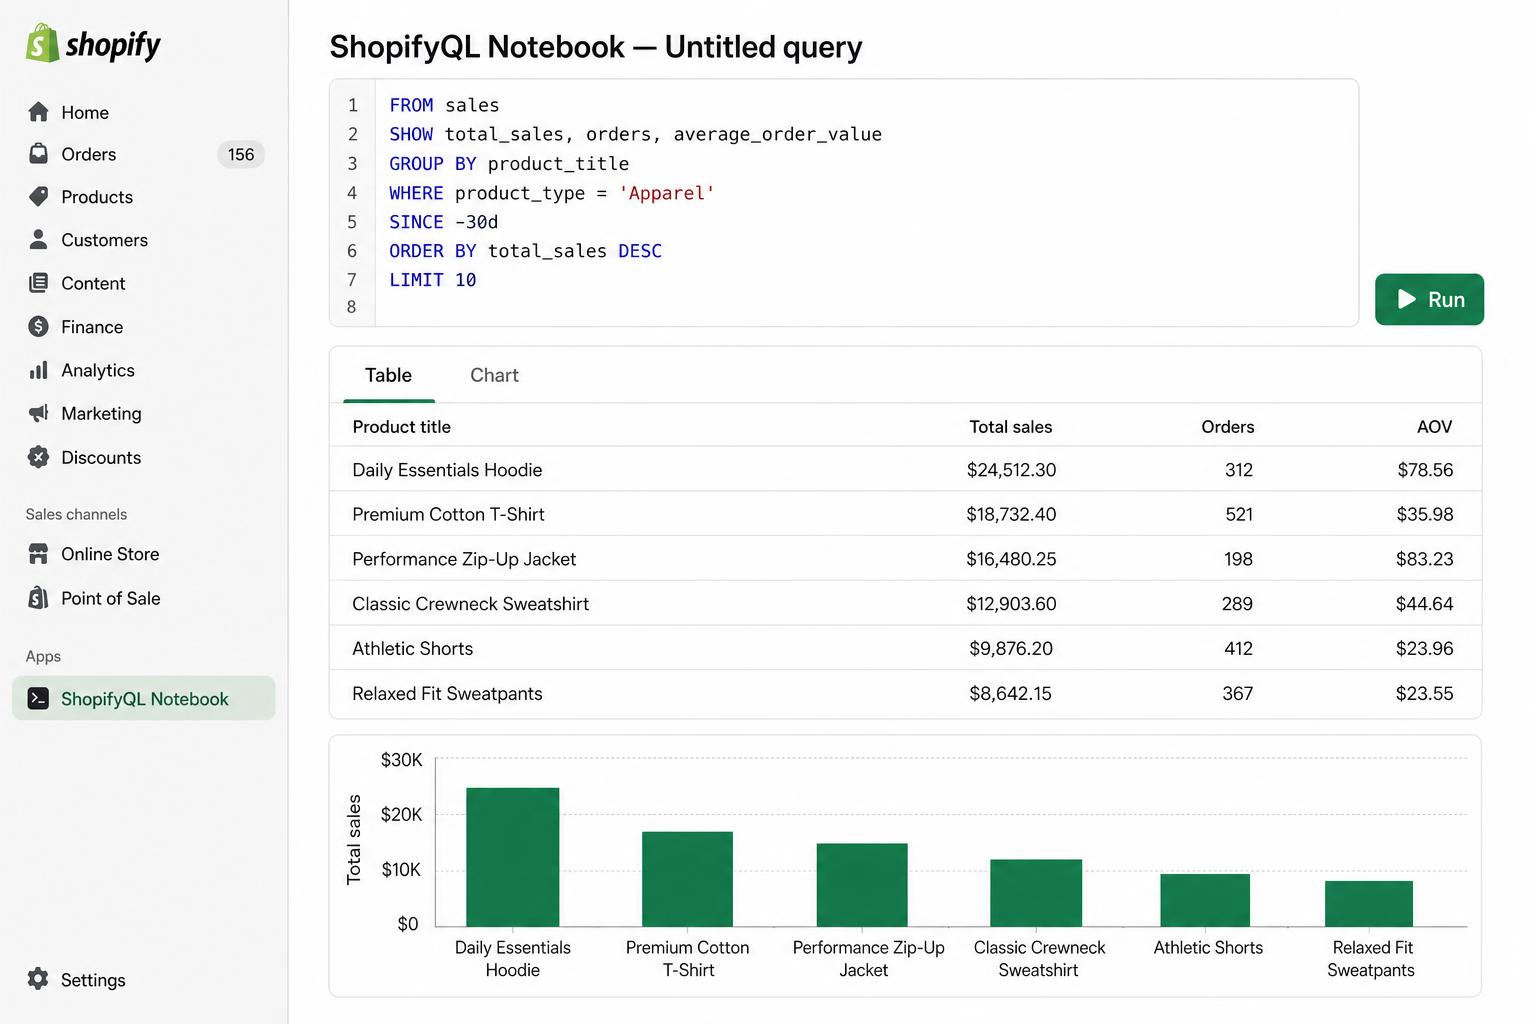Click the Apps heading in sidebar
1536x1024 pixels.
click(x=43, y=656)
